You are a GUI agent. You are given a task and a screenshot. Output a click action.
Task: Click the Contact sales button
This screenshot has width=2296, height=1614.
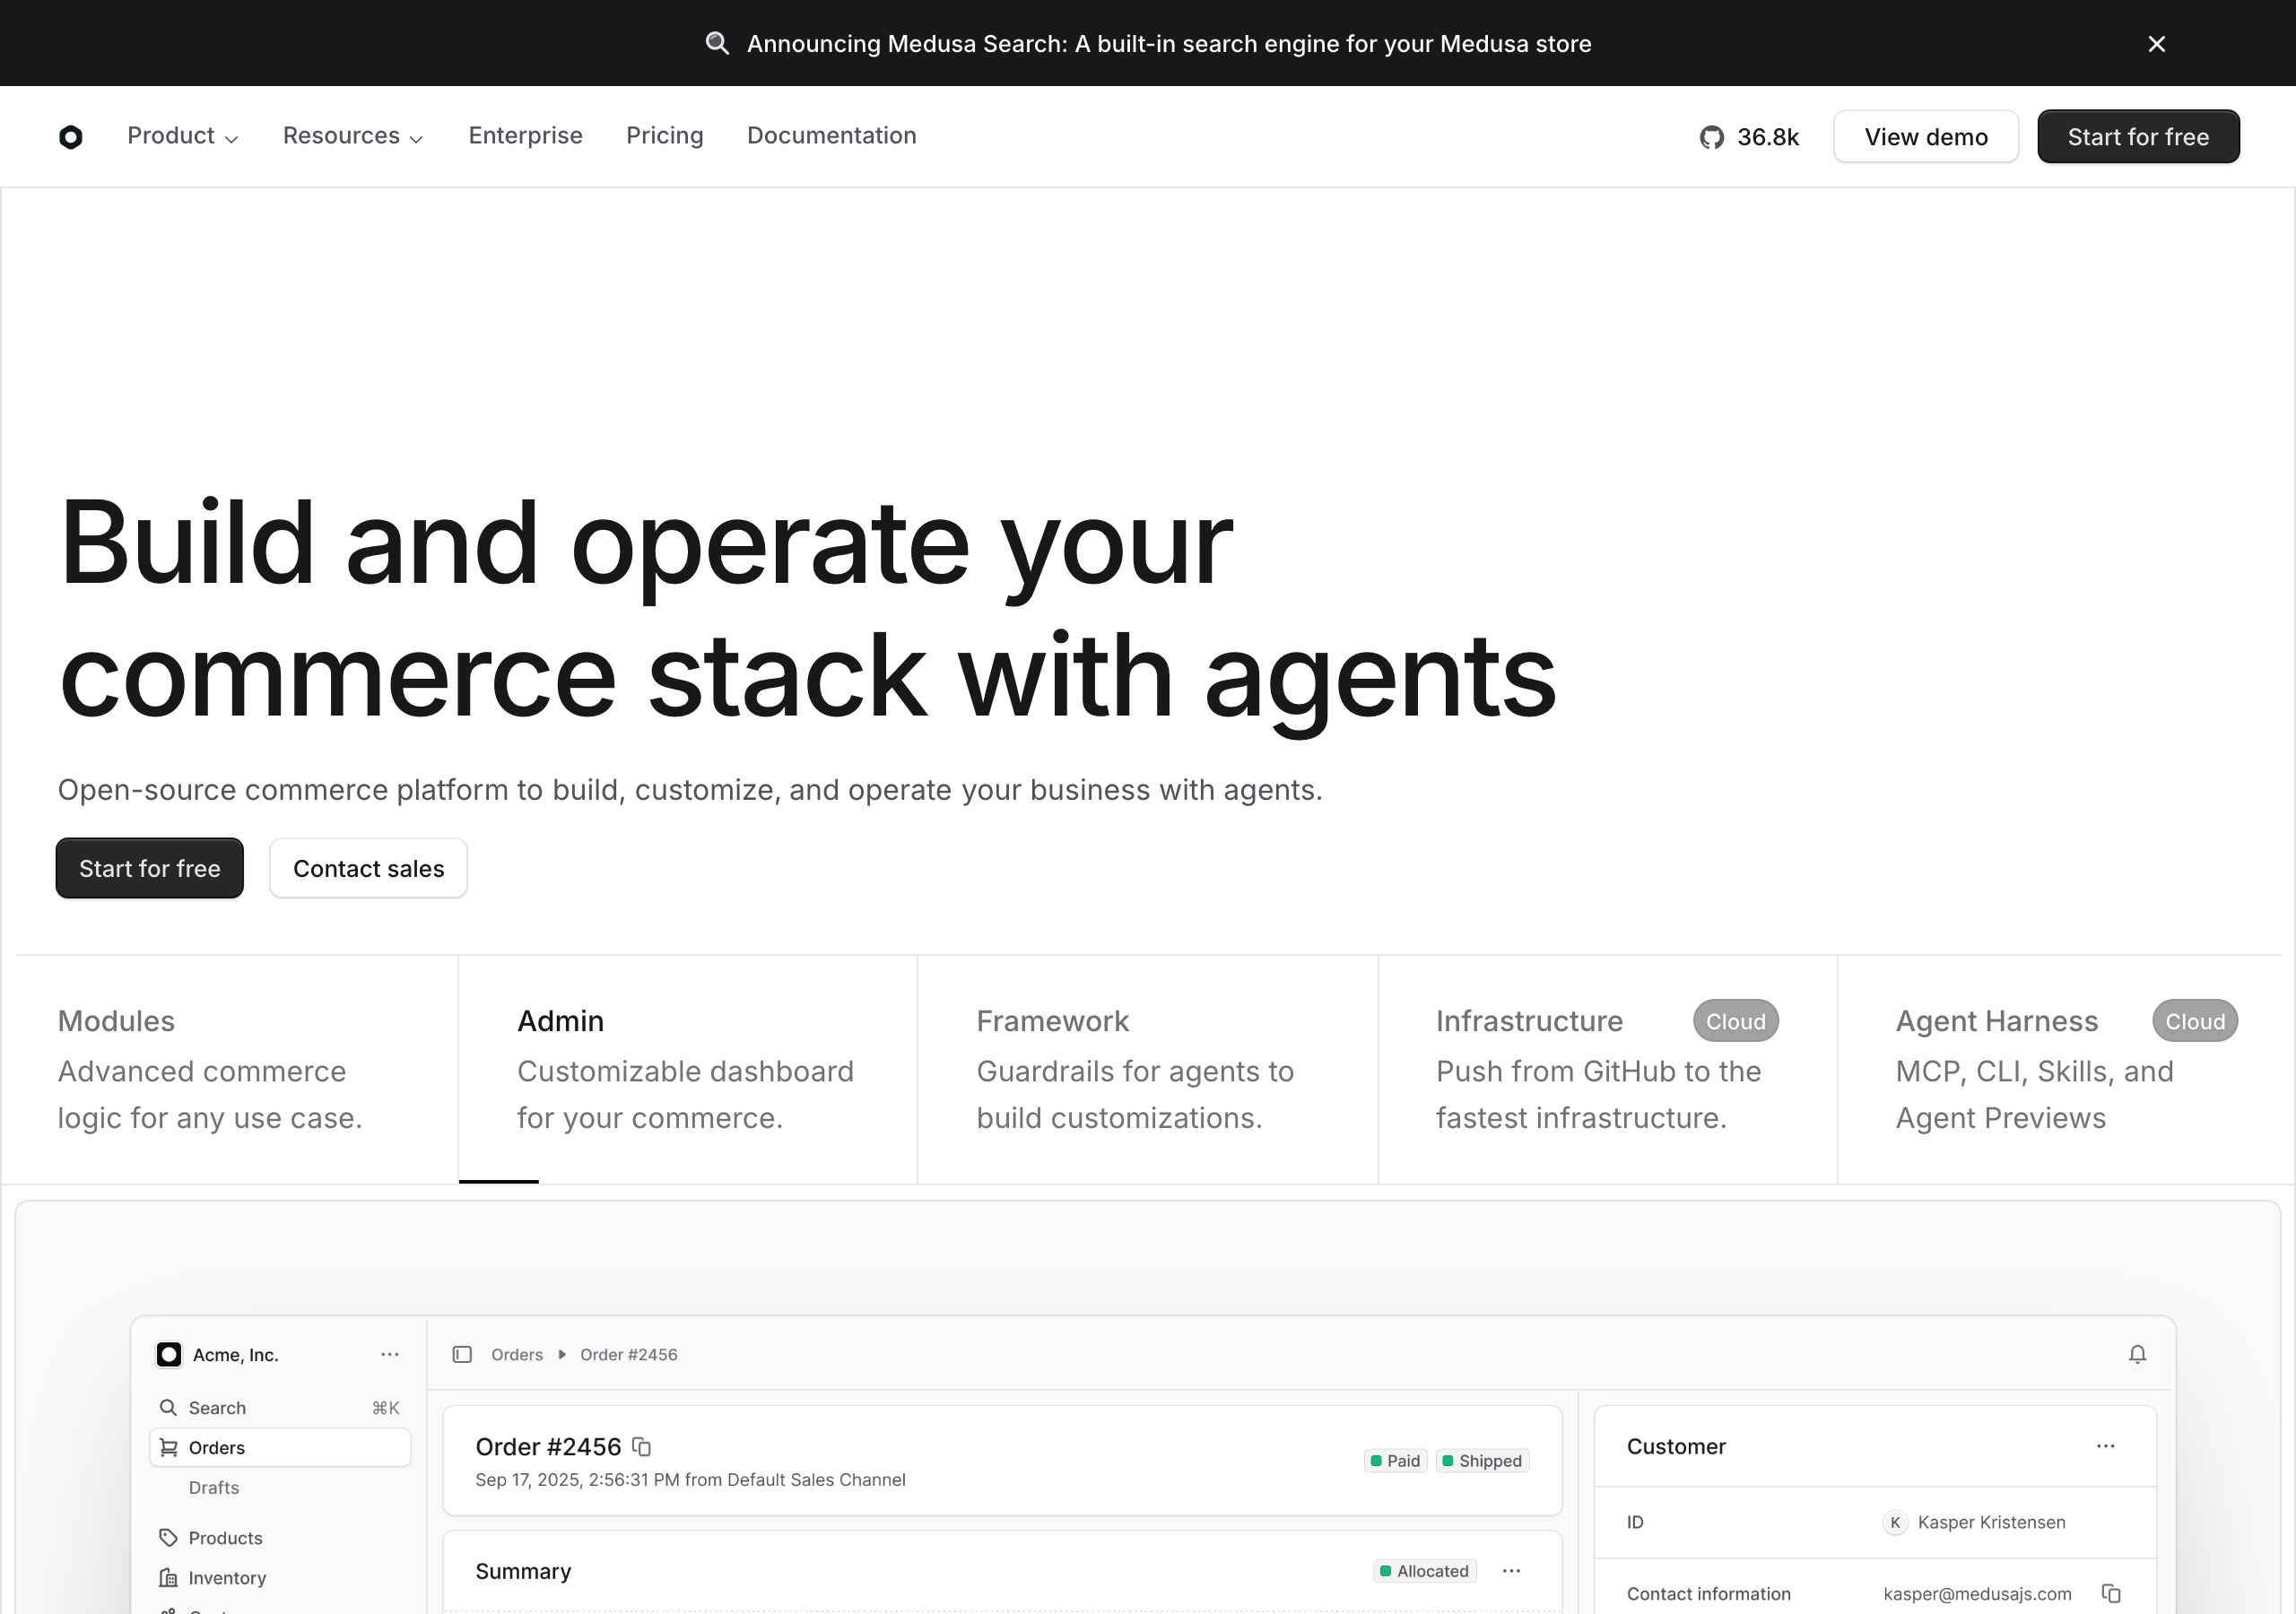click(368, 868)
